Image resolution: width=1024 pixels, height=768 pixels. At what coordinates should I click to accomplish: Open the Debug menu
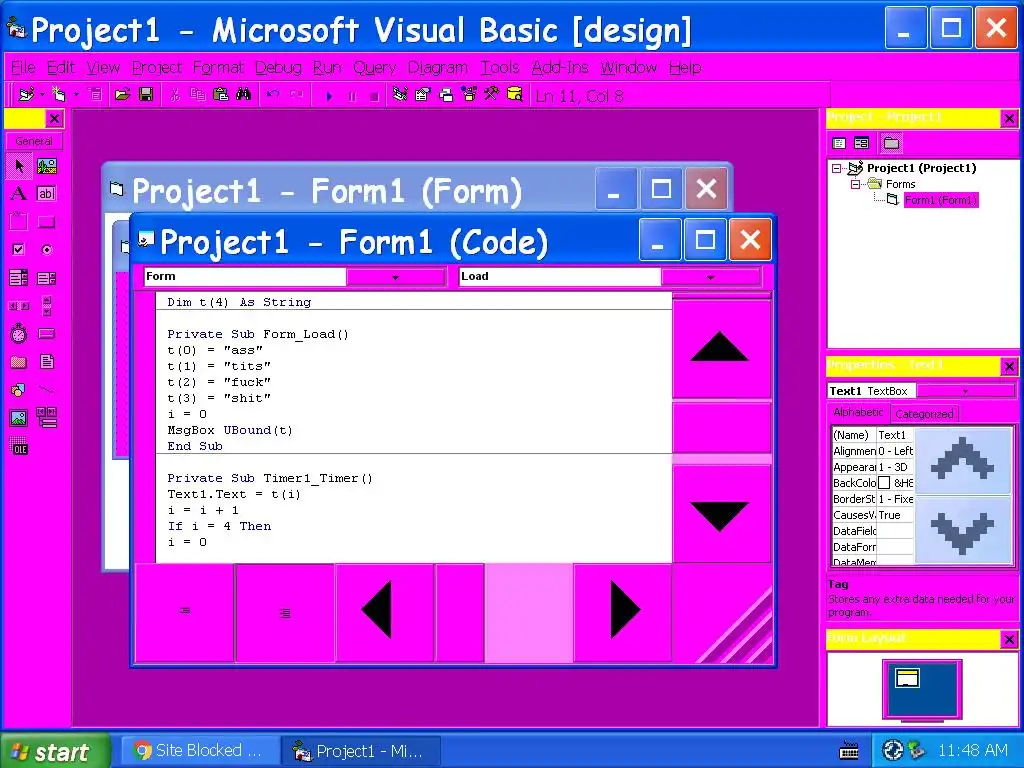pos(278,67)
